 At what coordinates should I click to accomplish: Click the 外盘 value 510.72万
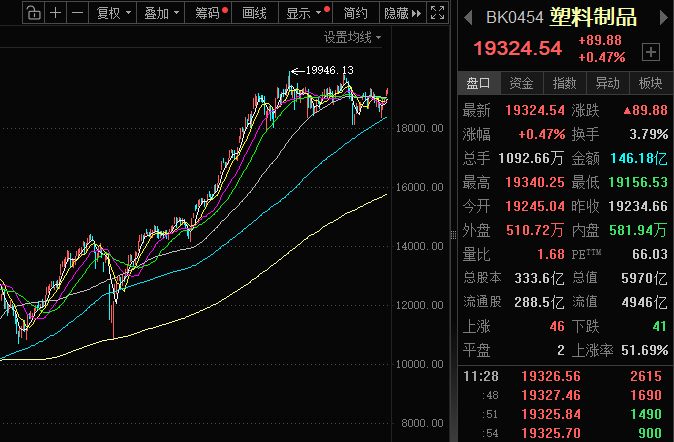click(535, 230)
